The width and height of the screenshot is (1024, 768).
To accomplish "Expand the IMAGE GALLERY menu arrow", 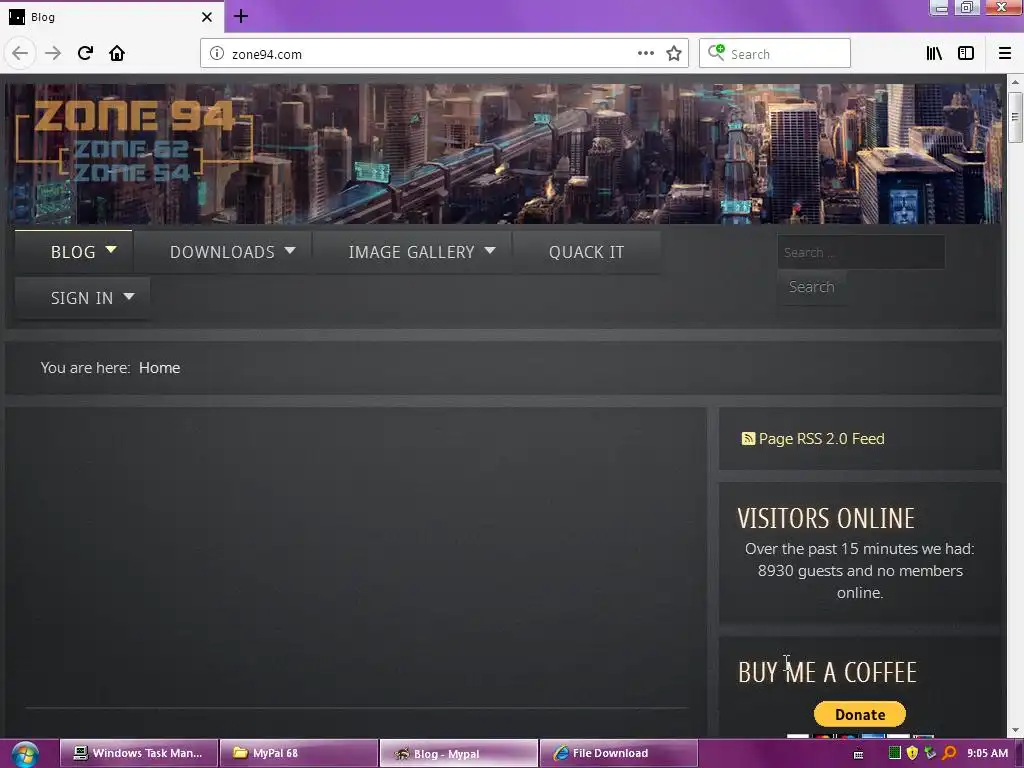I will pos(490,250).
